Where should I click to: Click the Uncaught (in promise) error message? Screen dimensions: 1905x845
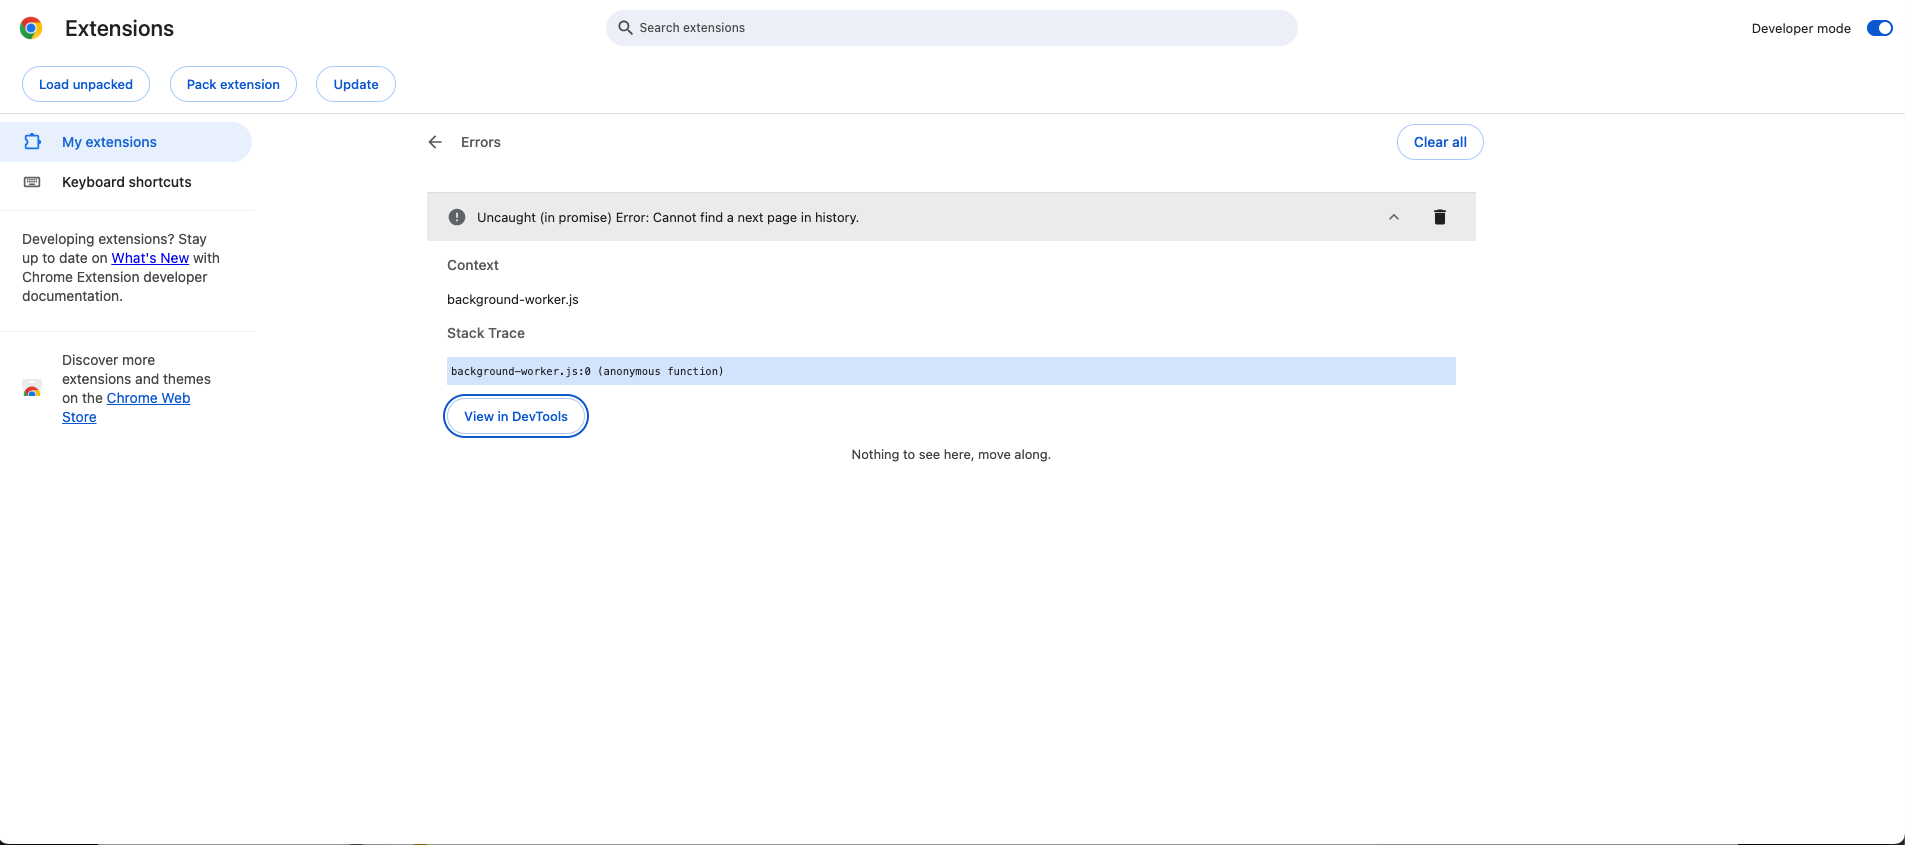tap(668, 217)
